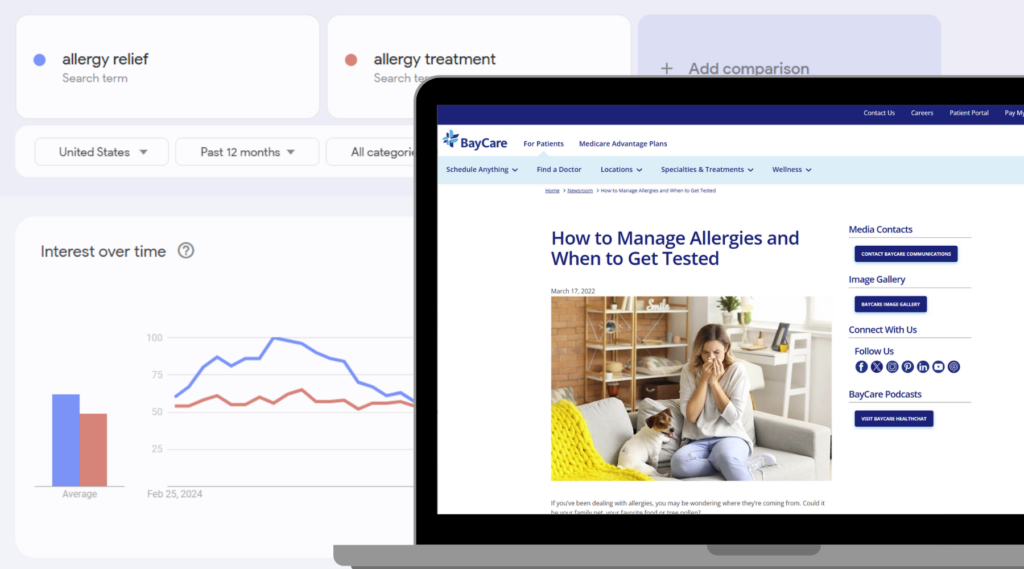This screenshot has height=569, width=1024.
Task: Expand Wellness menu
Action: pyautogui.click(x=792, y=170)
